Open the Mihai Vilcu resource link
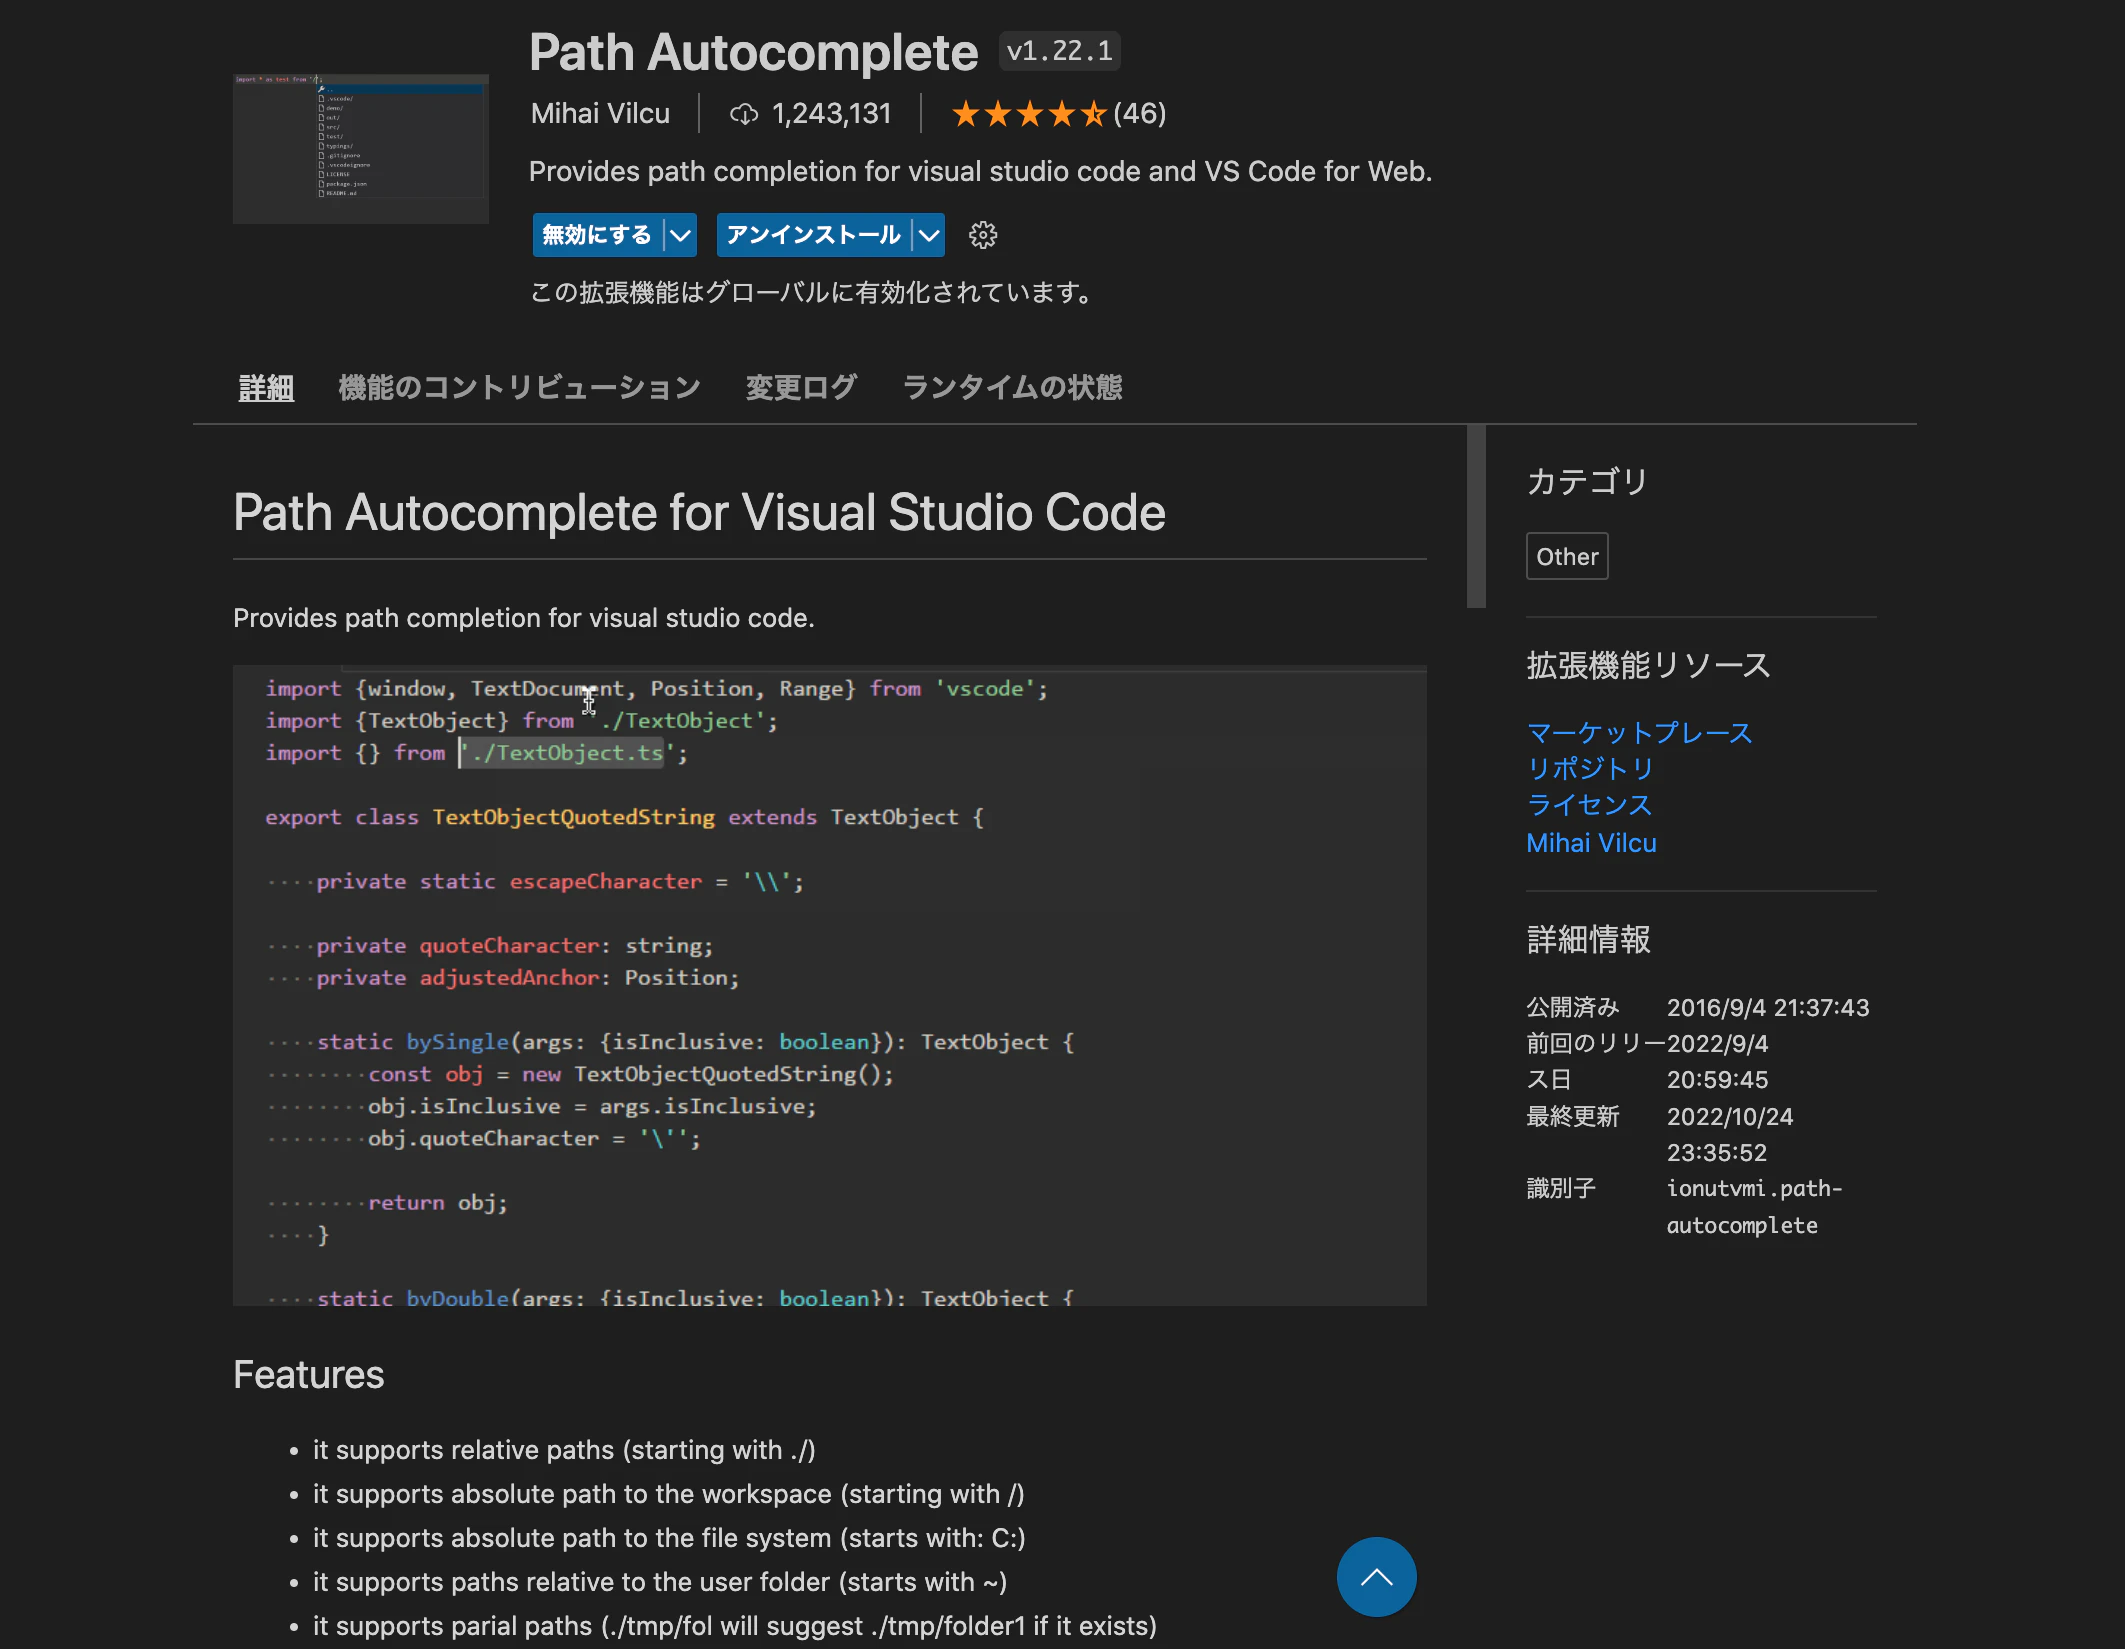The image size is (2125, 1649). point(1591,843)
